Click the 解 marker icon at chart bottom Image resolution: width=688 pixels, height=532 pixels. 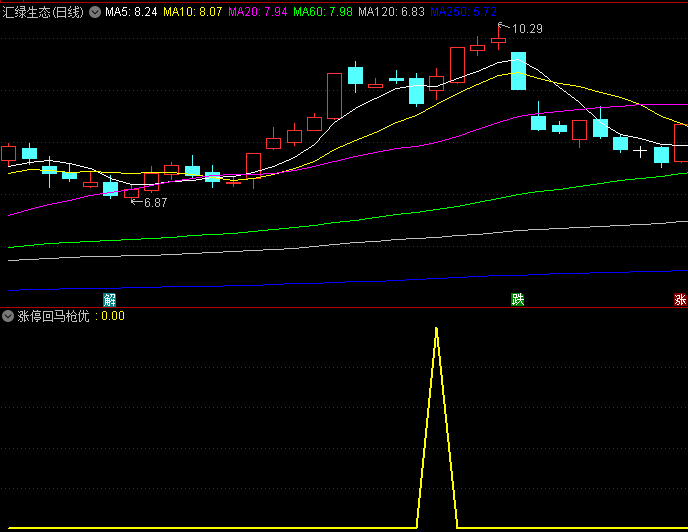109,300
